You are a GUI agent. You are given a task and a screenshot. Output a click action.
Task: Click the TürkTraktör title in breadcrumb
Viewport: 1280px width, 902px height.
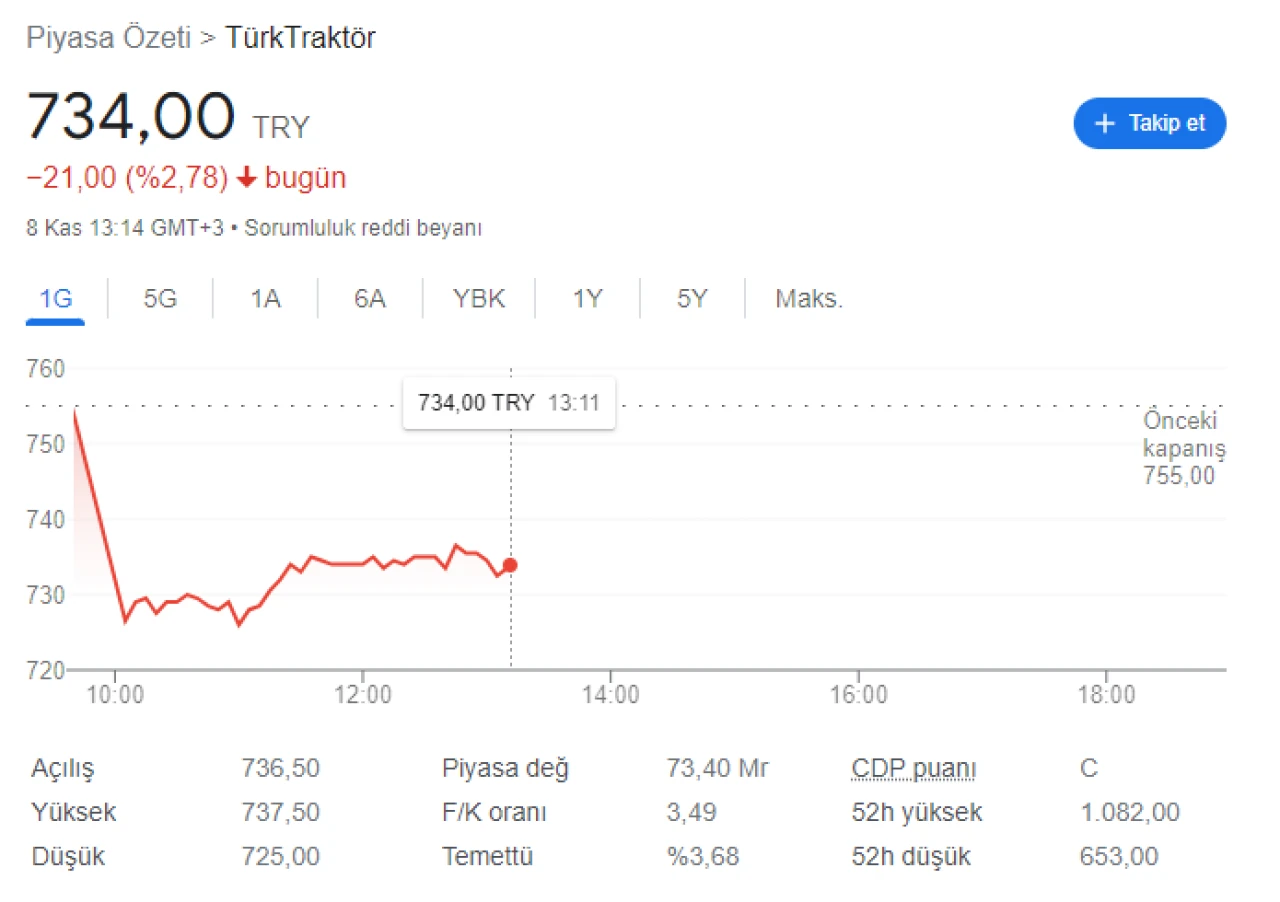point(301,39)
